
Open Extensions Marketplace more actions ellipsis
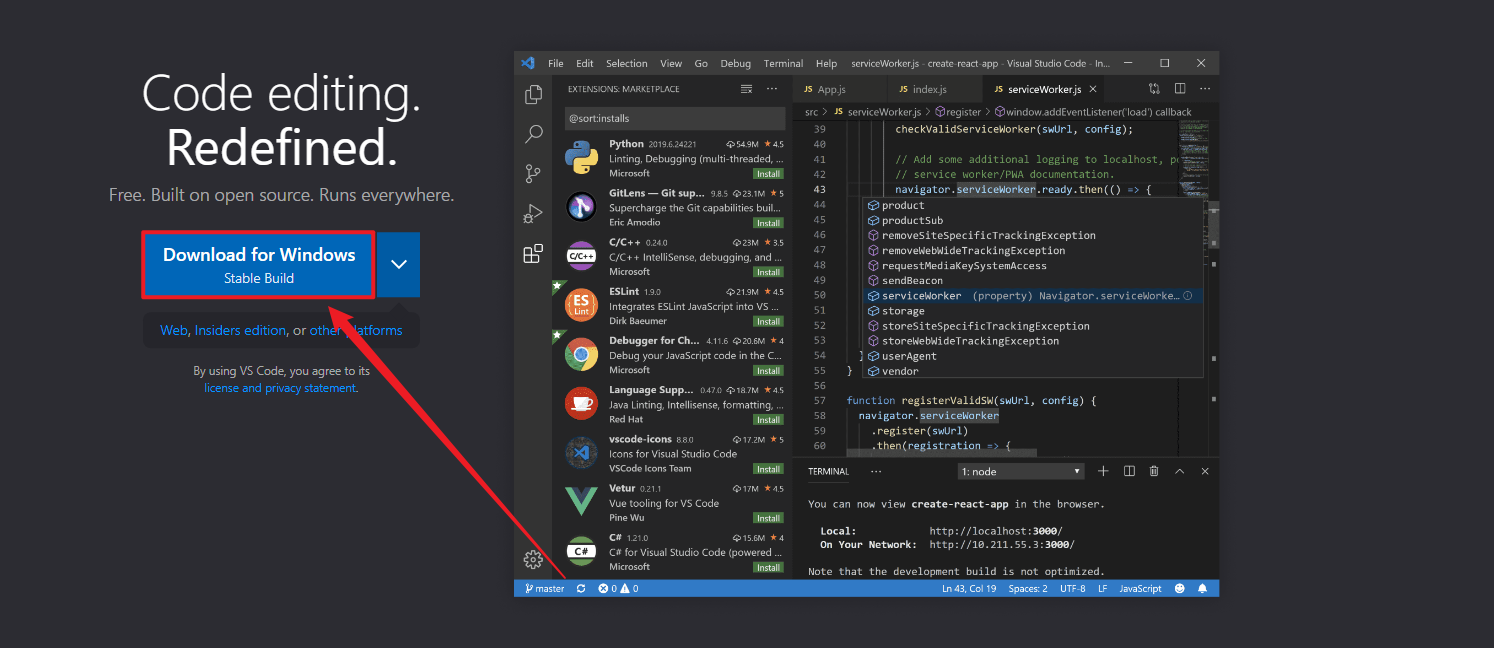772,89
